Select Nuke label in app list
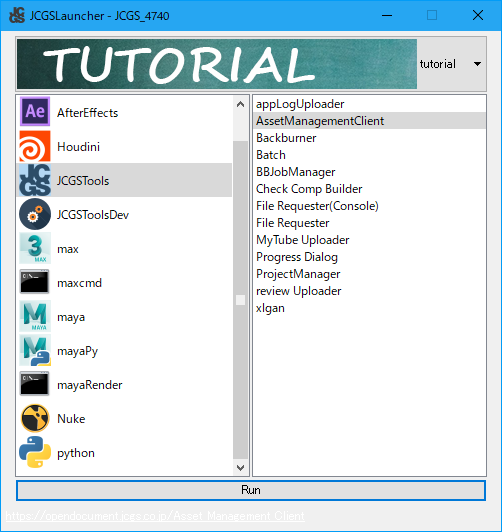The width and height of the screenshot is (502, 532). pos(71,419)
